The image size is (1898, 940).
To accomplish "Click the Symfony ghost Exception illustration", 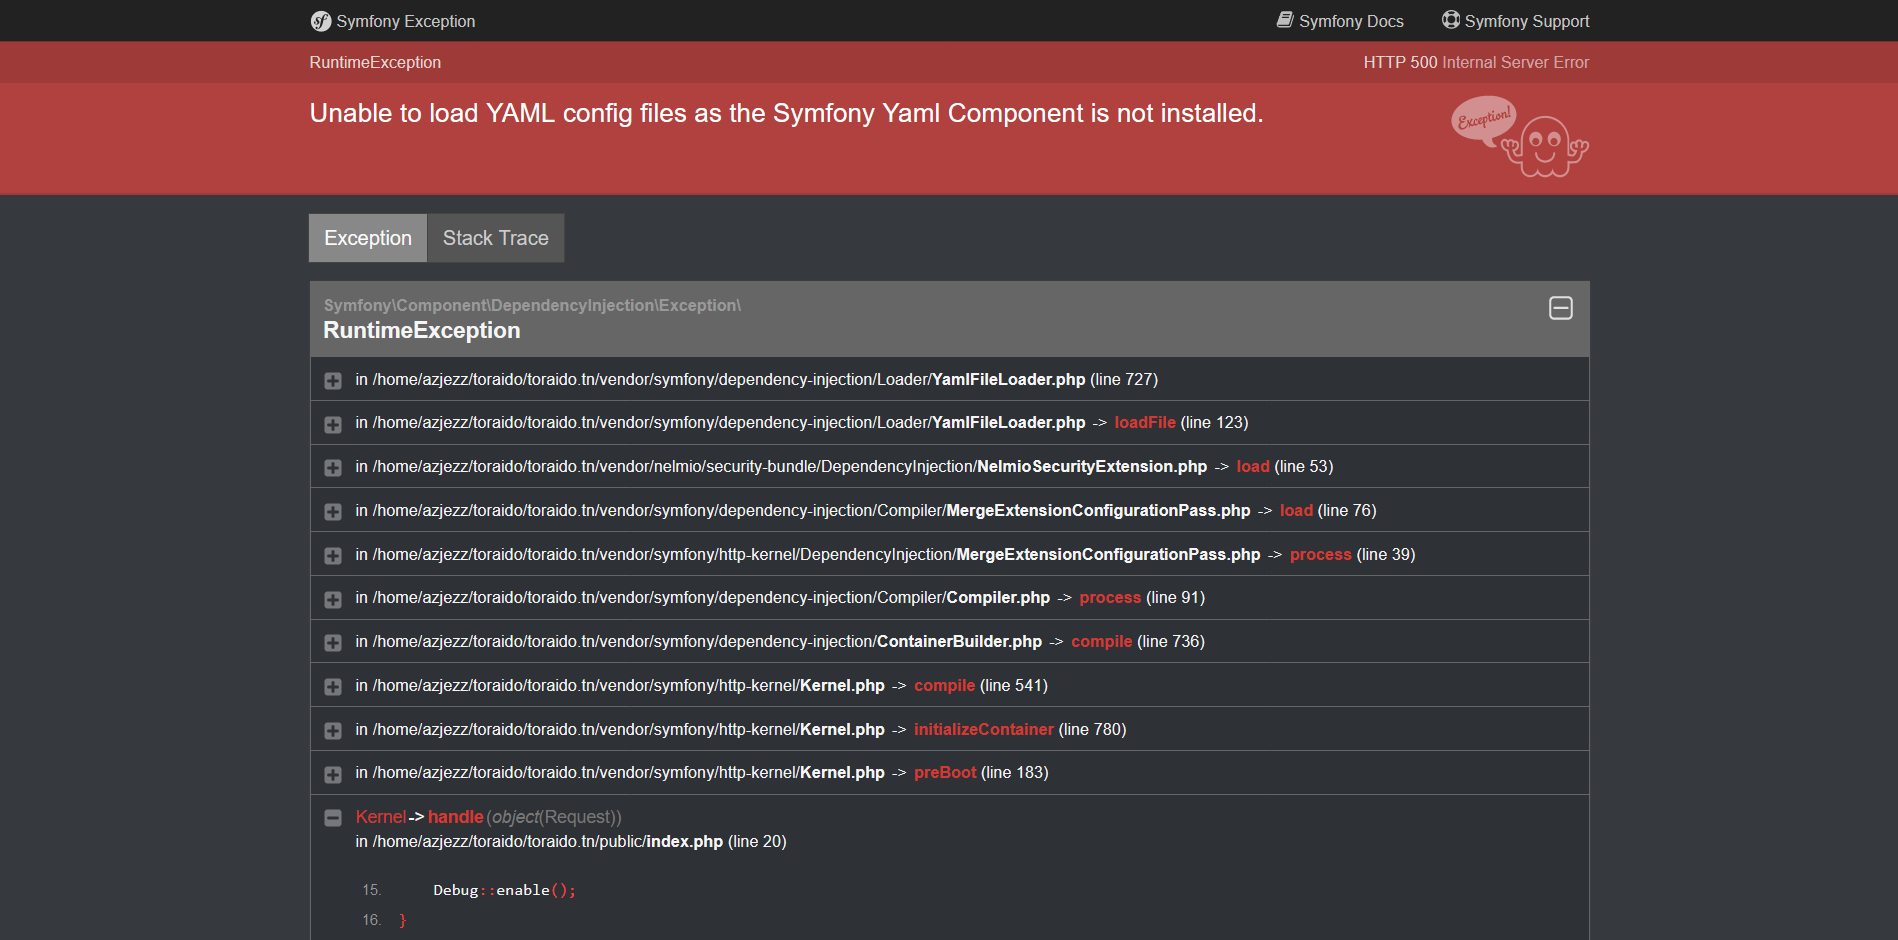I will [1520, 137].
